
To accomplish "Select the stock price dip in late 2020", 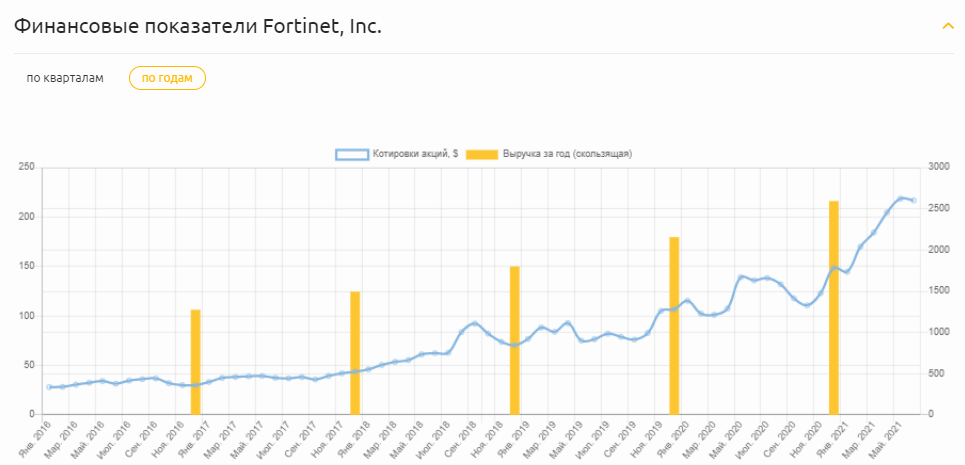I will tap(807, 305).
